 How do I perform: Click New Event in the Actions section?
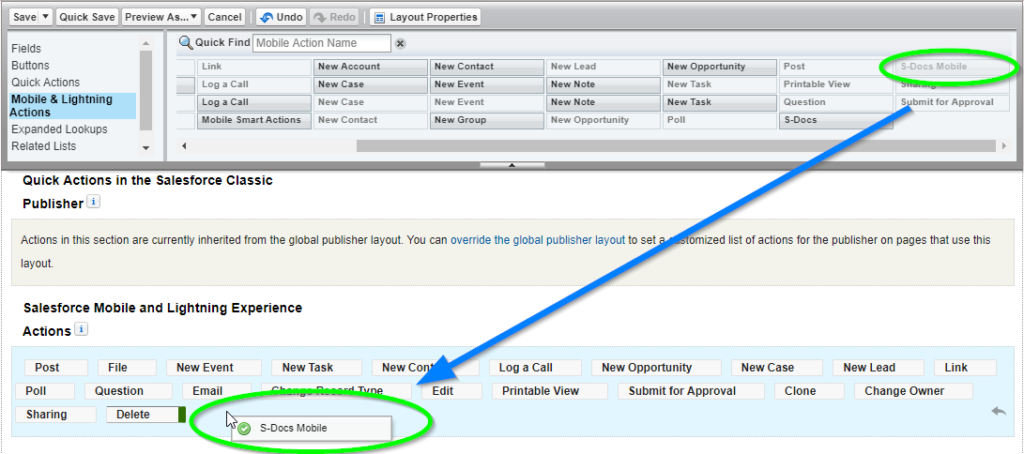tap(214, 368)
